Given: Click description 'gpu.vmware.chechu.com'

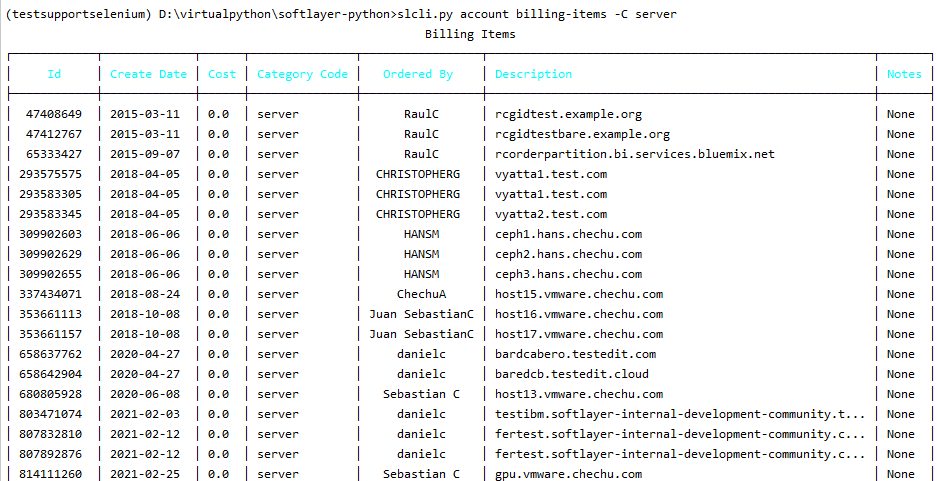Looking at the screenshot, I should pos(568,474).
